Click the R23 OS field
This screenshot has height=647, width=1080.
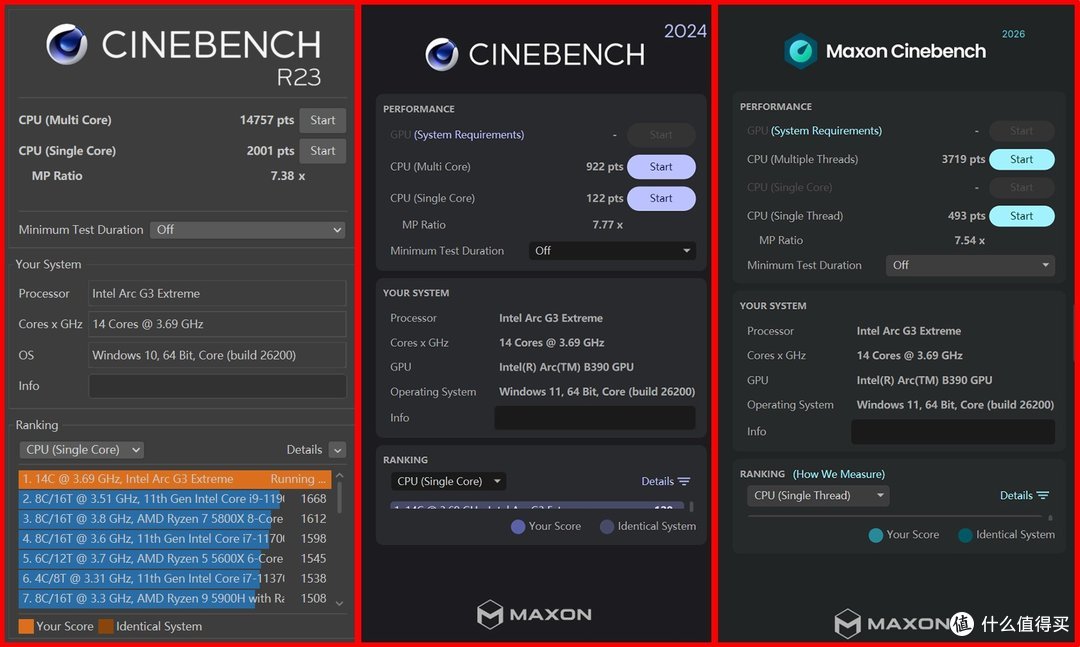[x=217, y=355]
